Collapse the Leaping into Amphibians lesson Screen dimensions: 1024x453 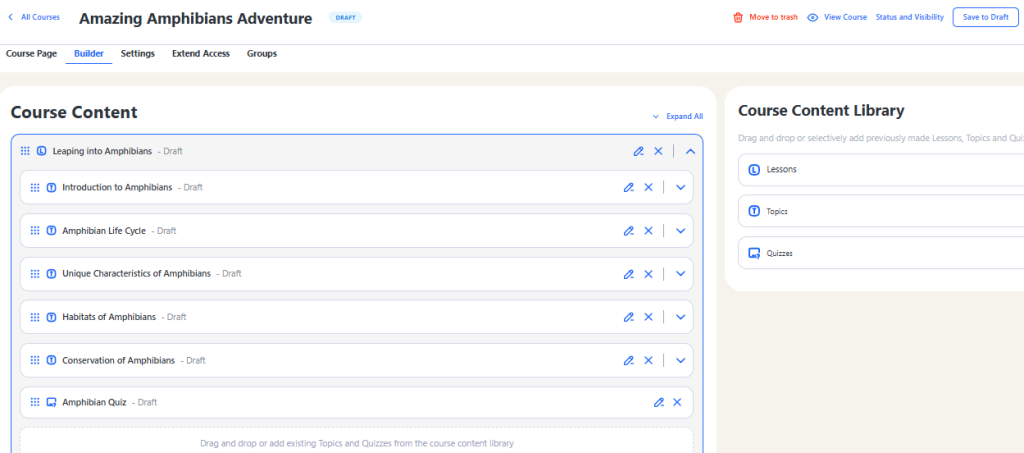point(690,151)
